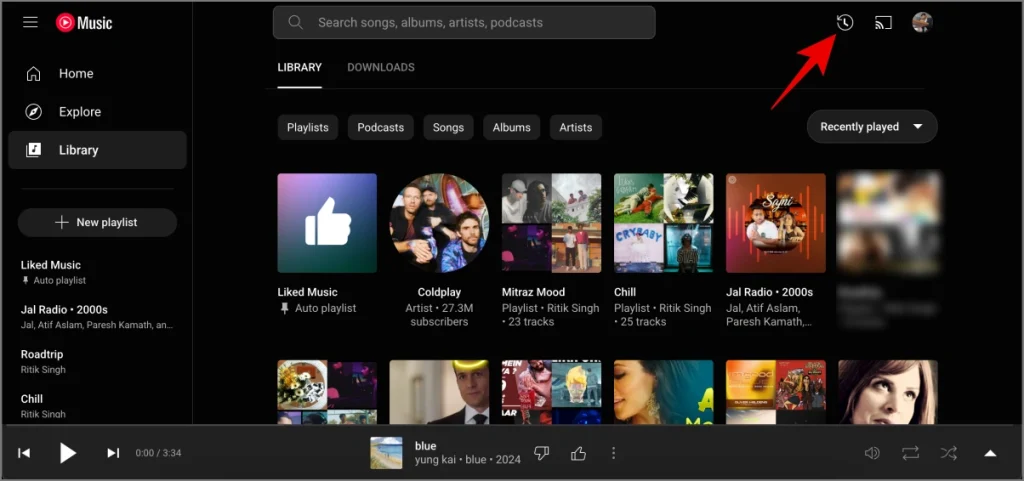The width and height of the screenshot is (1024, 481).
Task: Click the volume speaker icon
Action: click(872, 453)
